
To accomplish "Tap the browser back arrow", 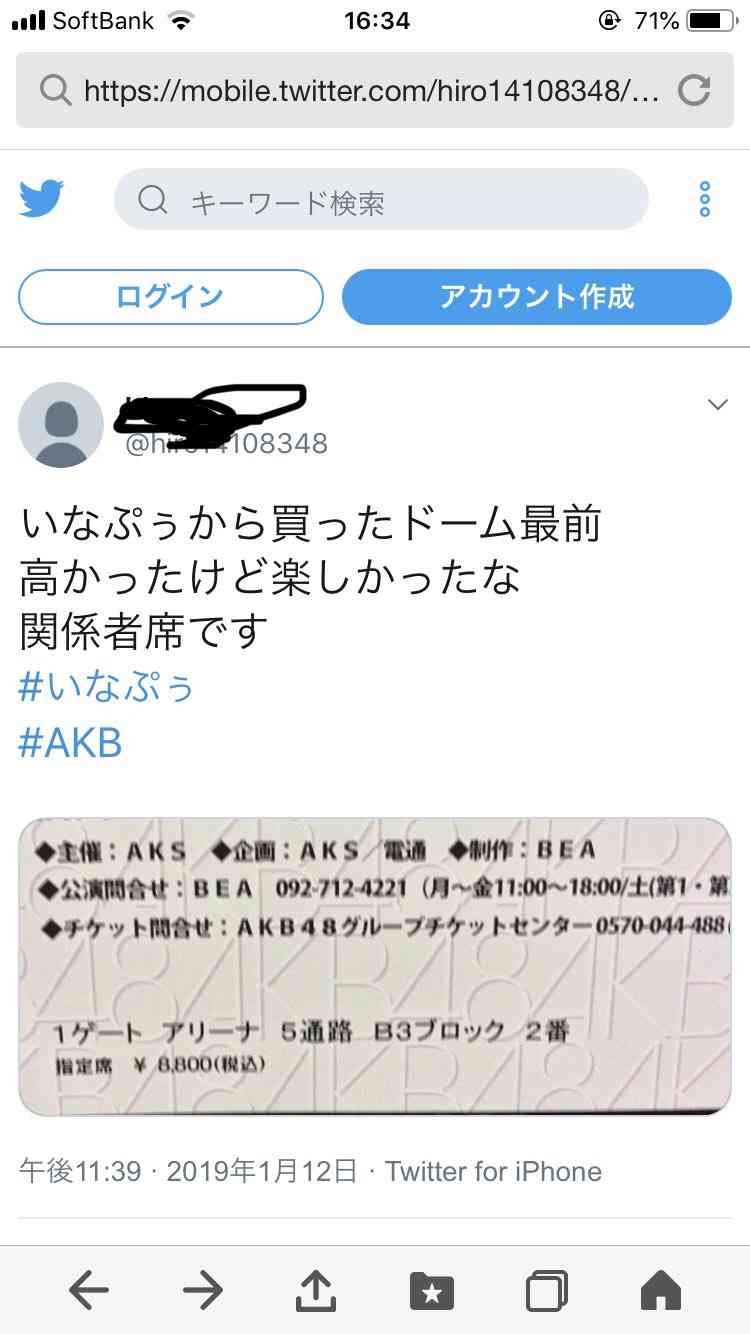I will click(x=89, y=1291).
